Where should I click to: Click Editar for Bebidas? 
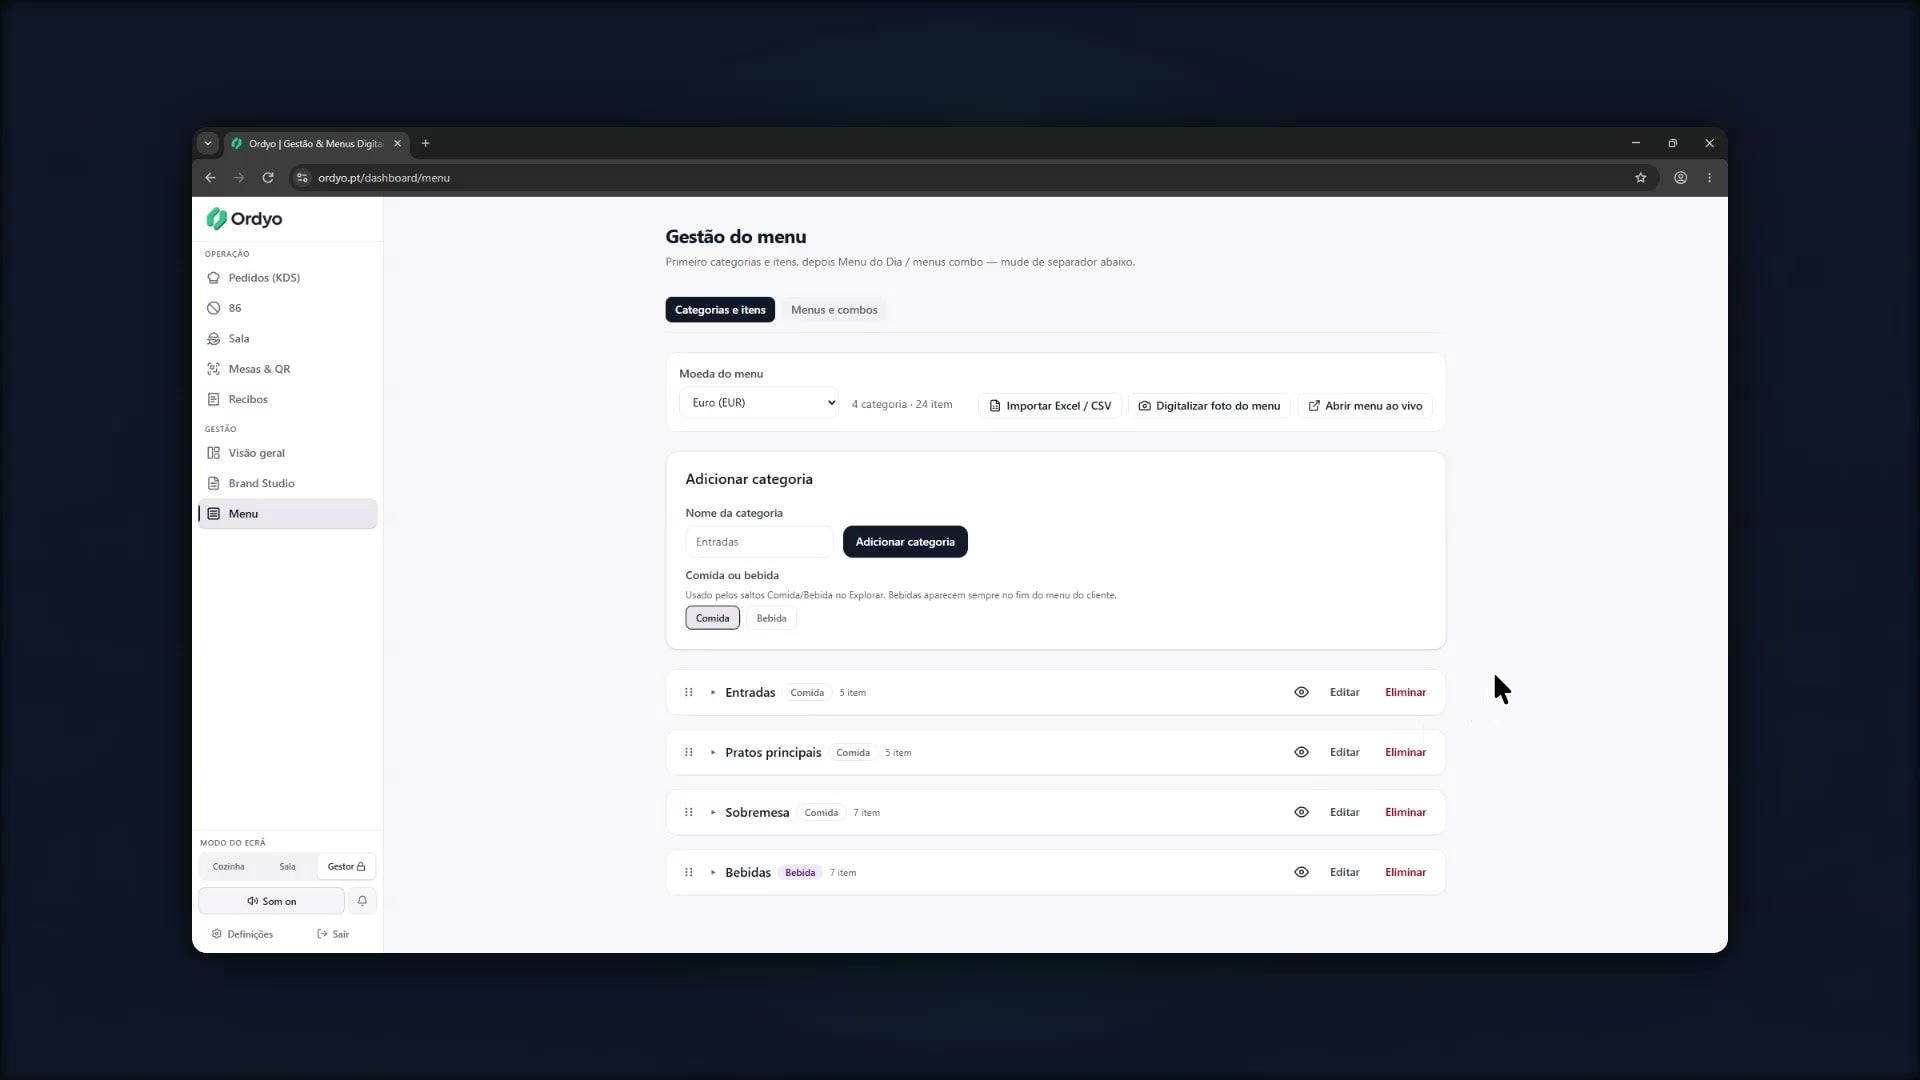point(1344,872)
